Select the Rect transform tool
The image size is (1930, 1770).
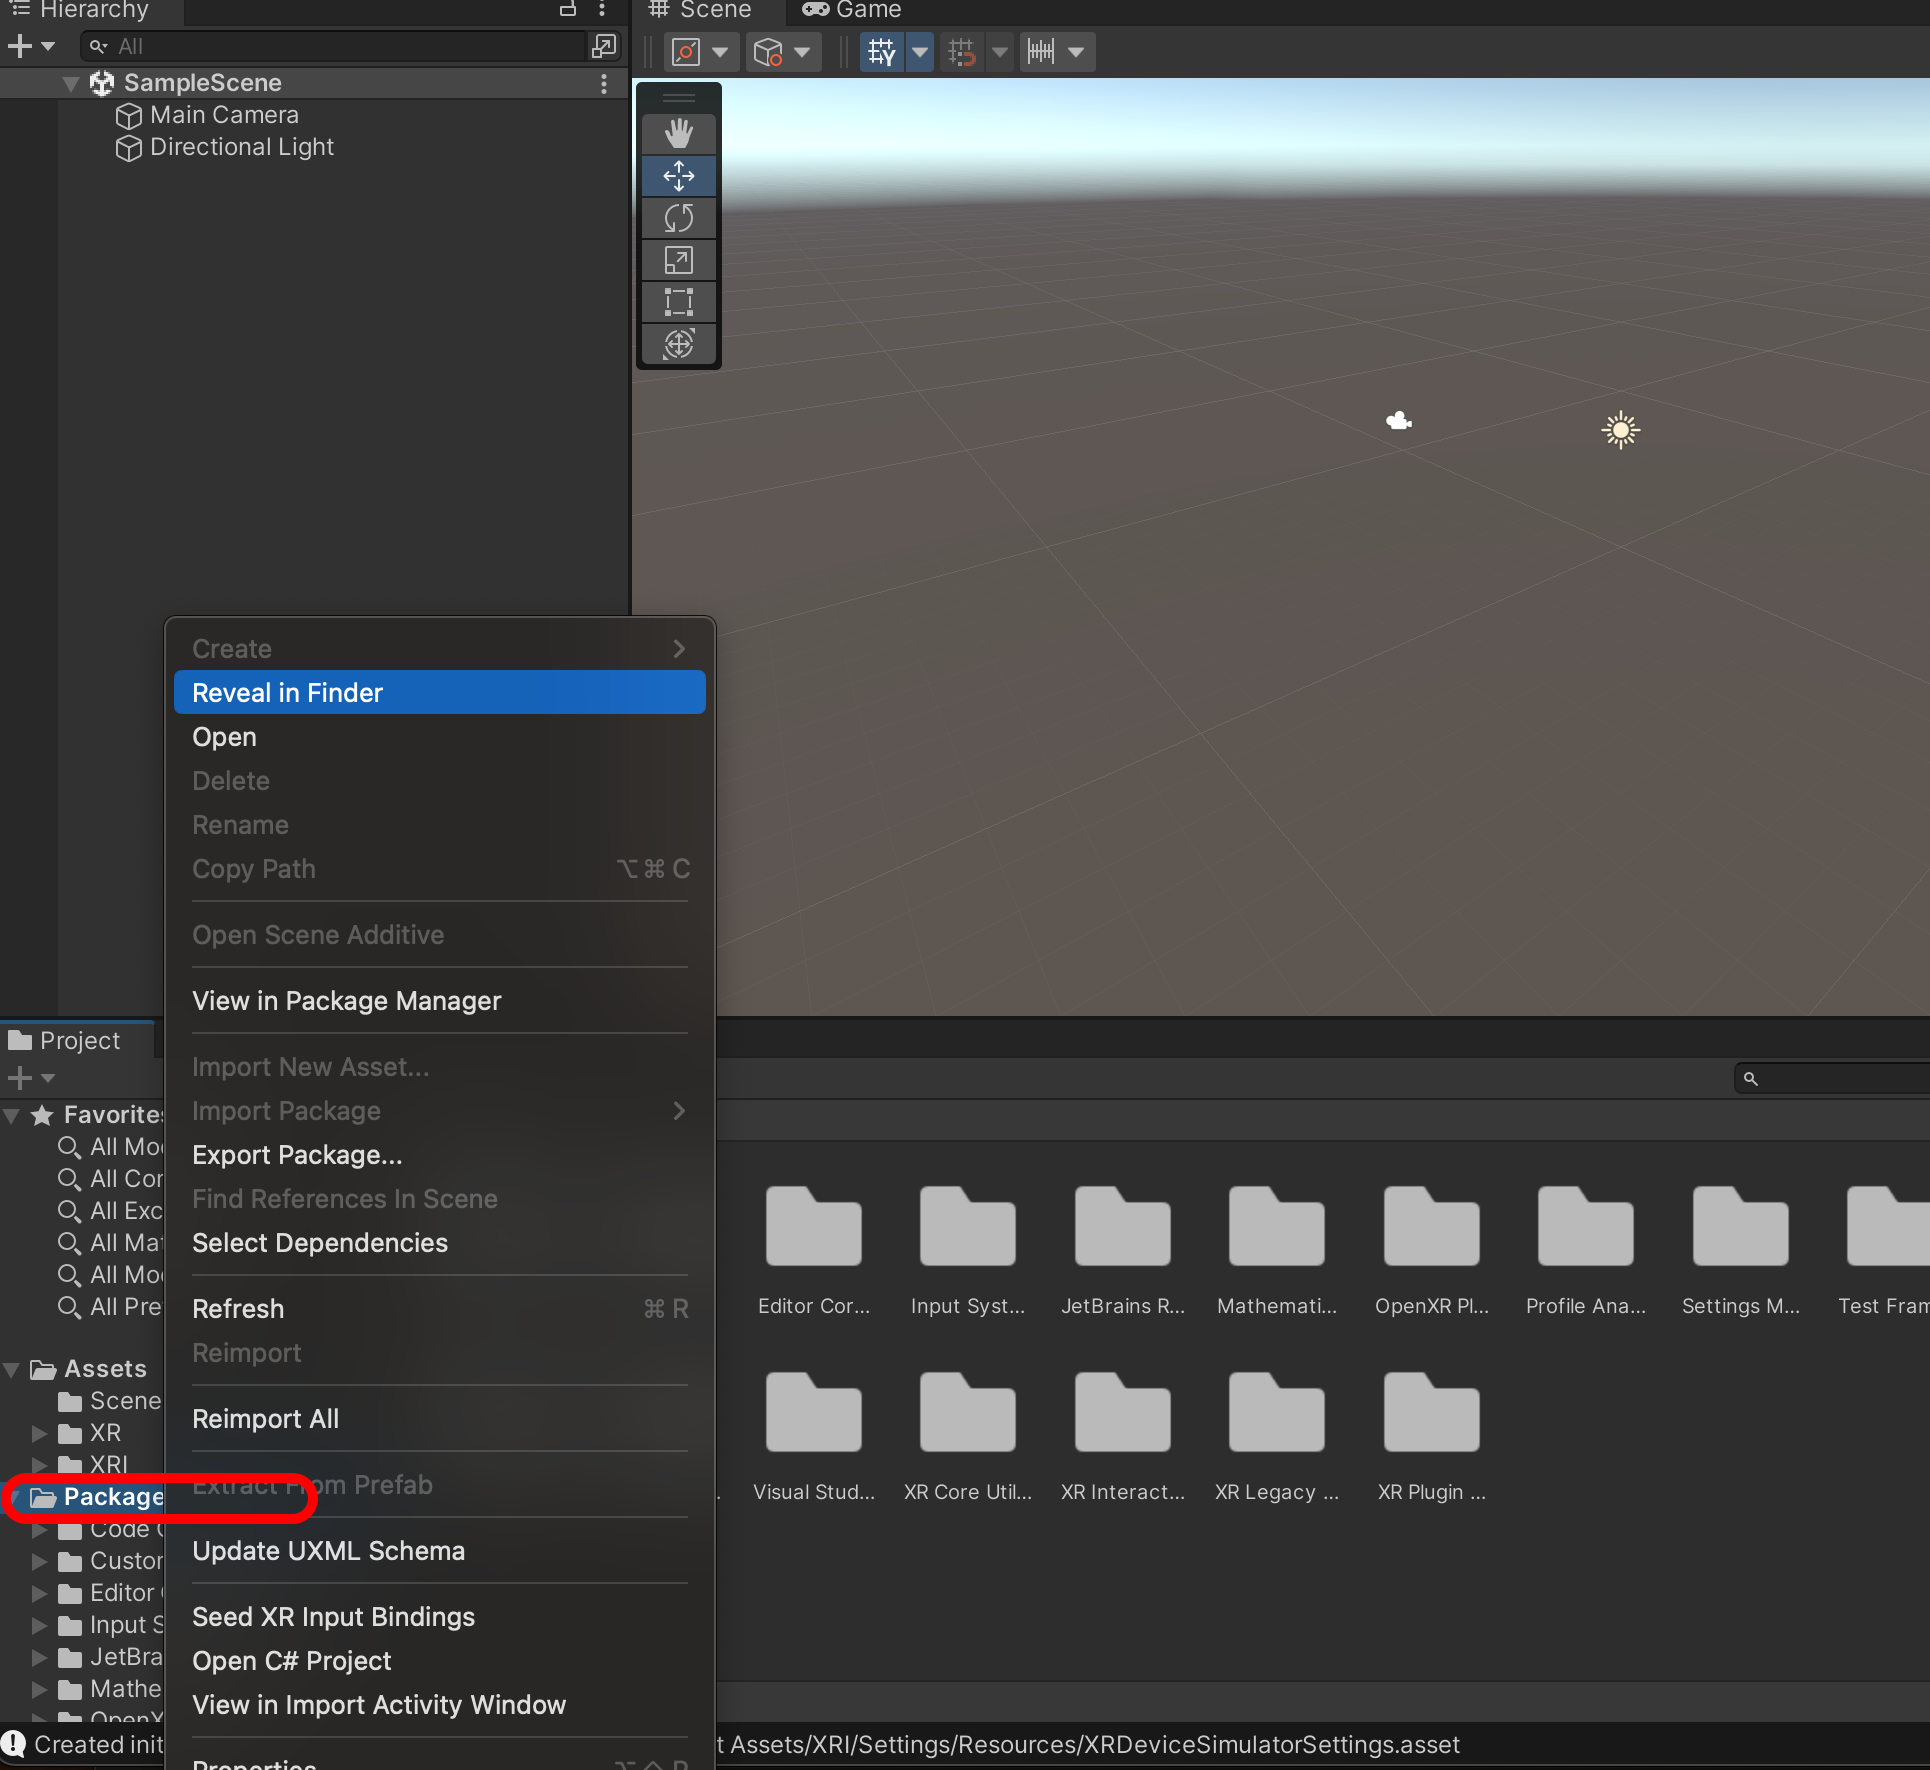click(678, 302)
